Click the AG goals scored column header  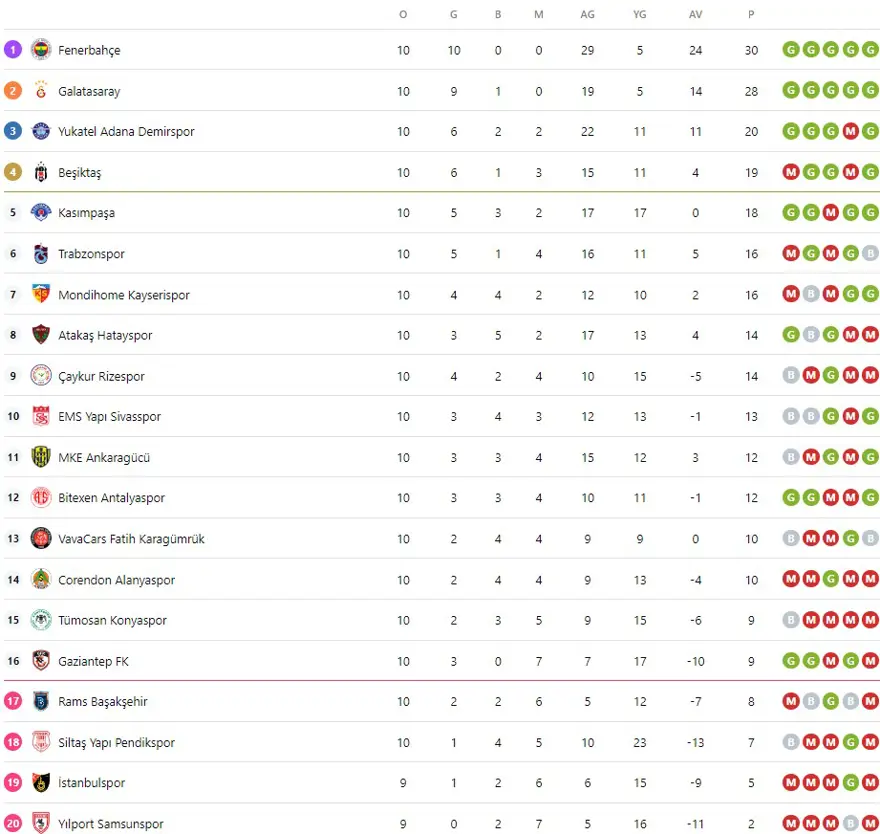pos(587,14)
